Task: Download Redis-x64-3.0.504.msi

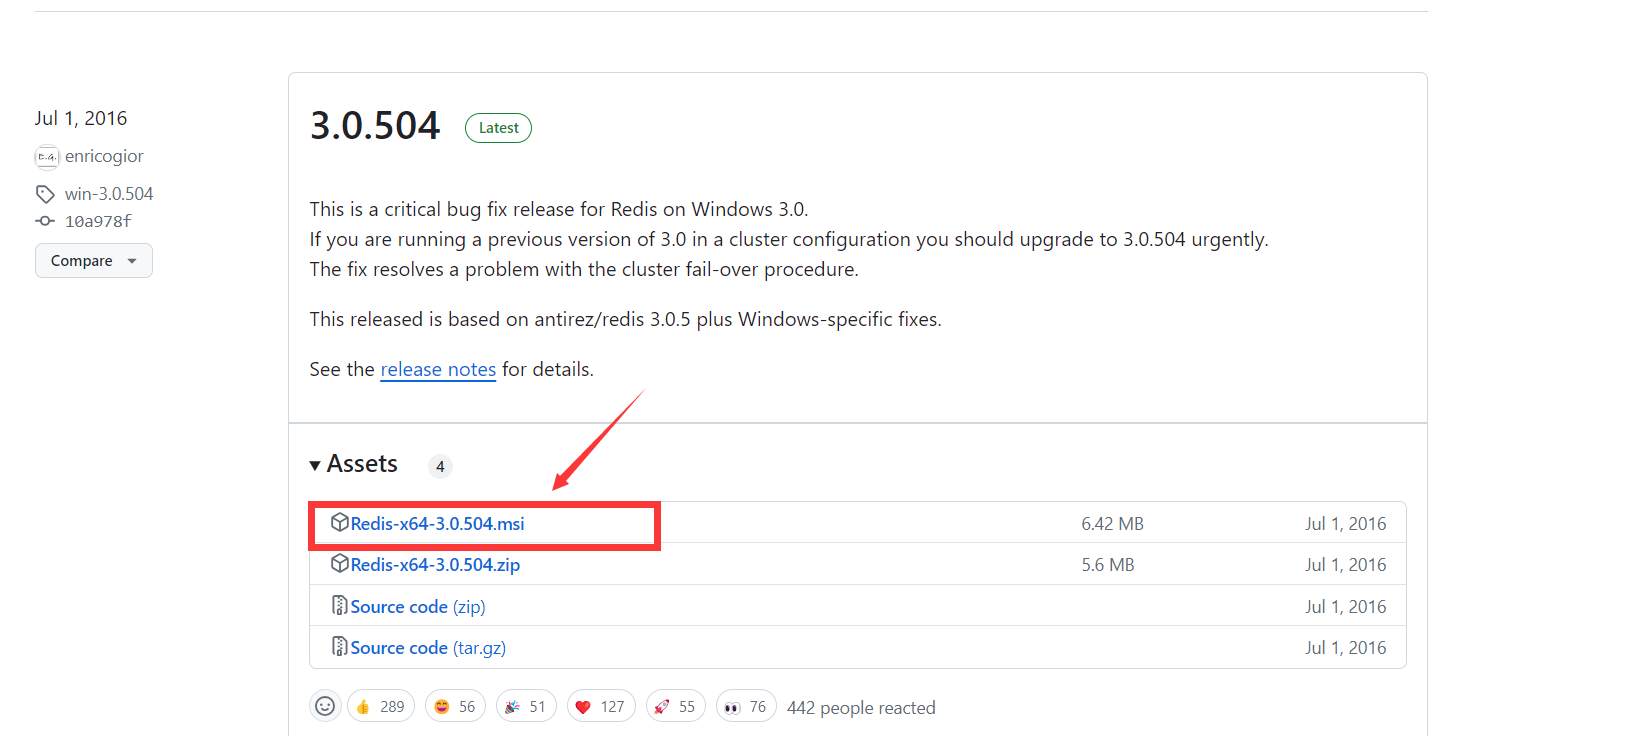Action: pyautogui.click(x=437, y=524)
